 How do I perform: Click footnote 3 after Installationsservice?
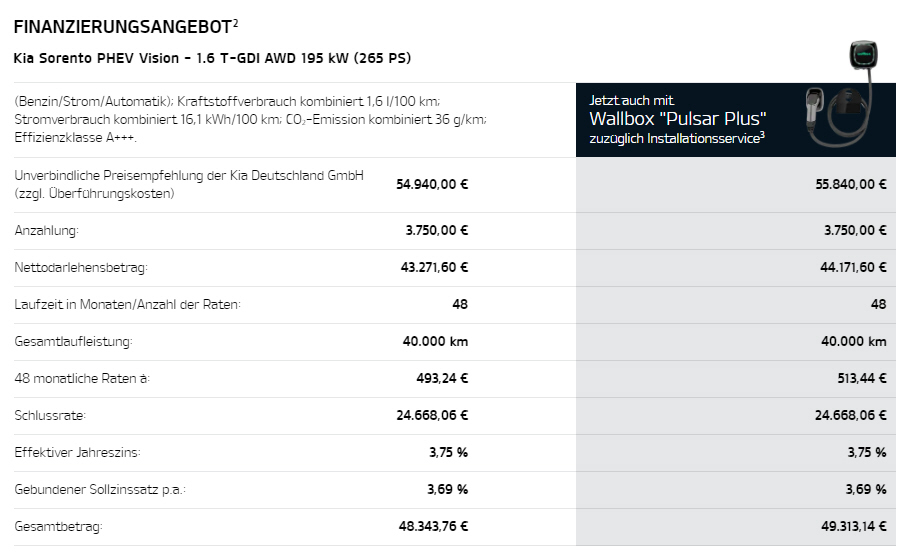click(763, 135)
